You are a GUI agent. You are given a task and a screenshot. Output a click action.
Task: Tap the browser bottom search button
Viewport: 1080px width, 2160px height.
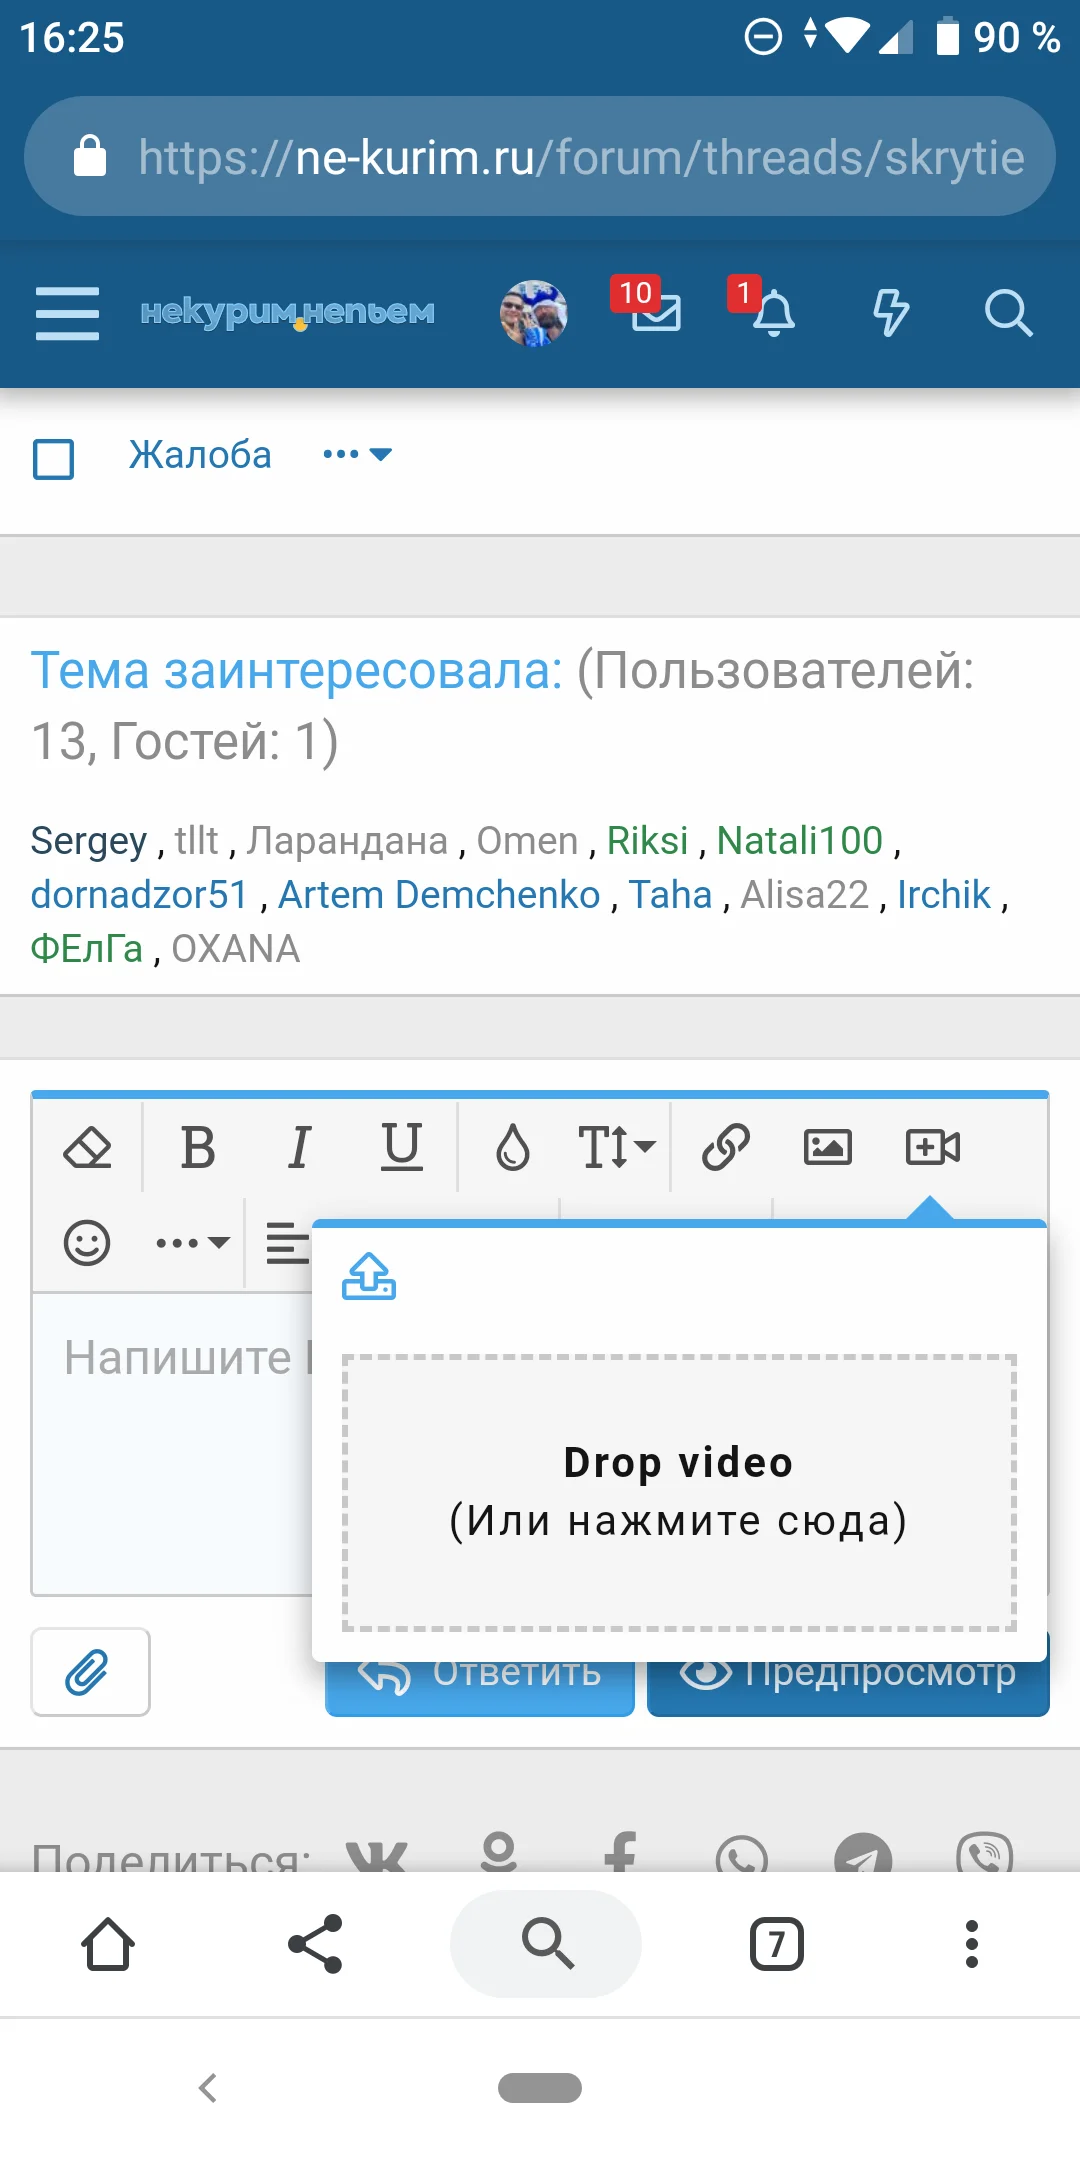(x=546, y=1944)
